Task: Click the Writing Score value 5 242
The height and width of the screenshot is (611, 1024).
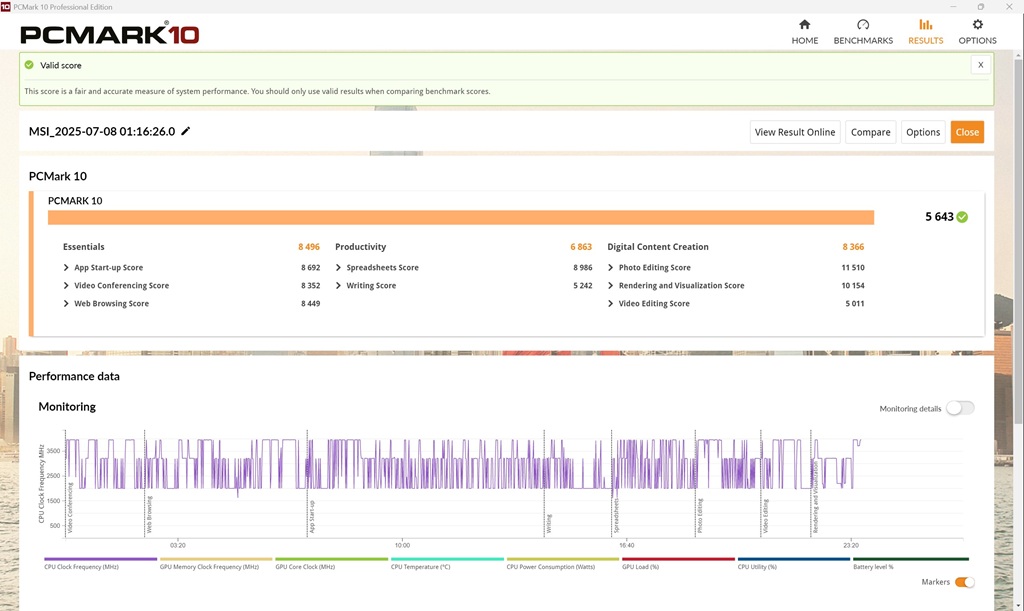Action: (583, 285)
